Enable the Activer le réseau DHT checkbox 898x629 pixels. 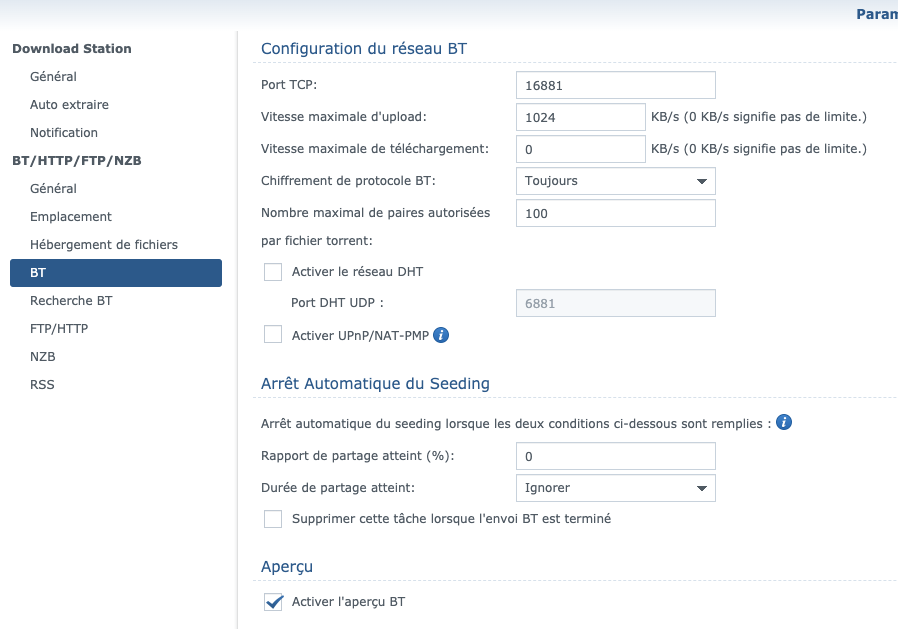coord(273,272)
